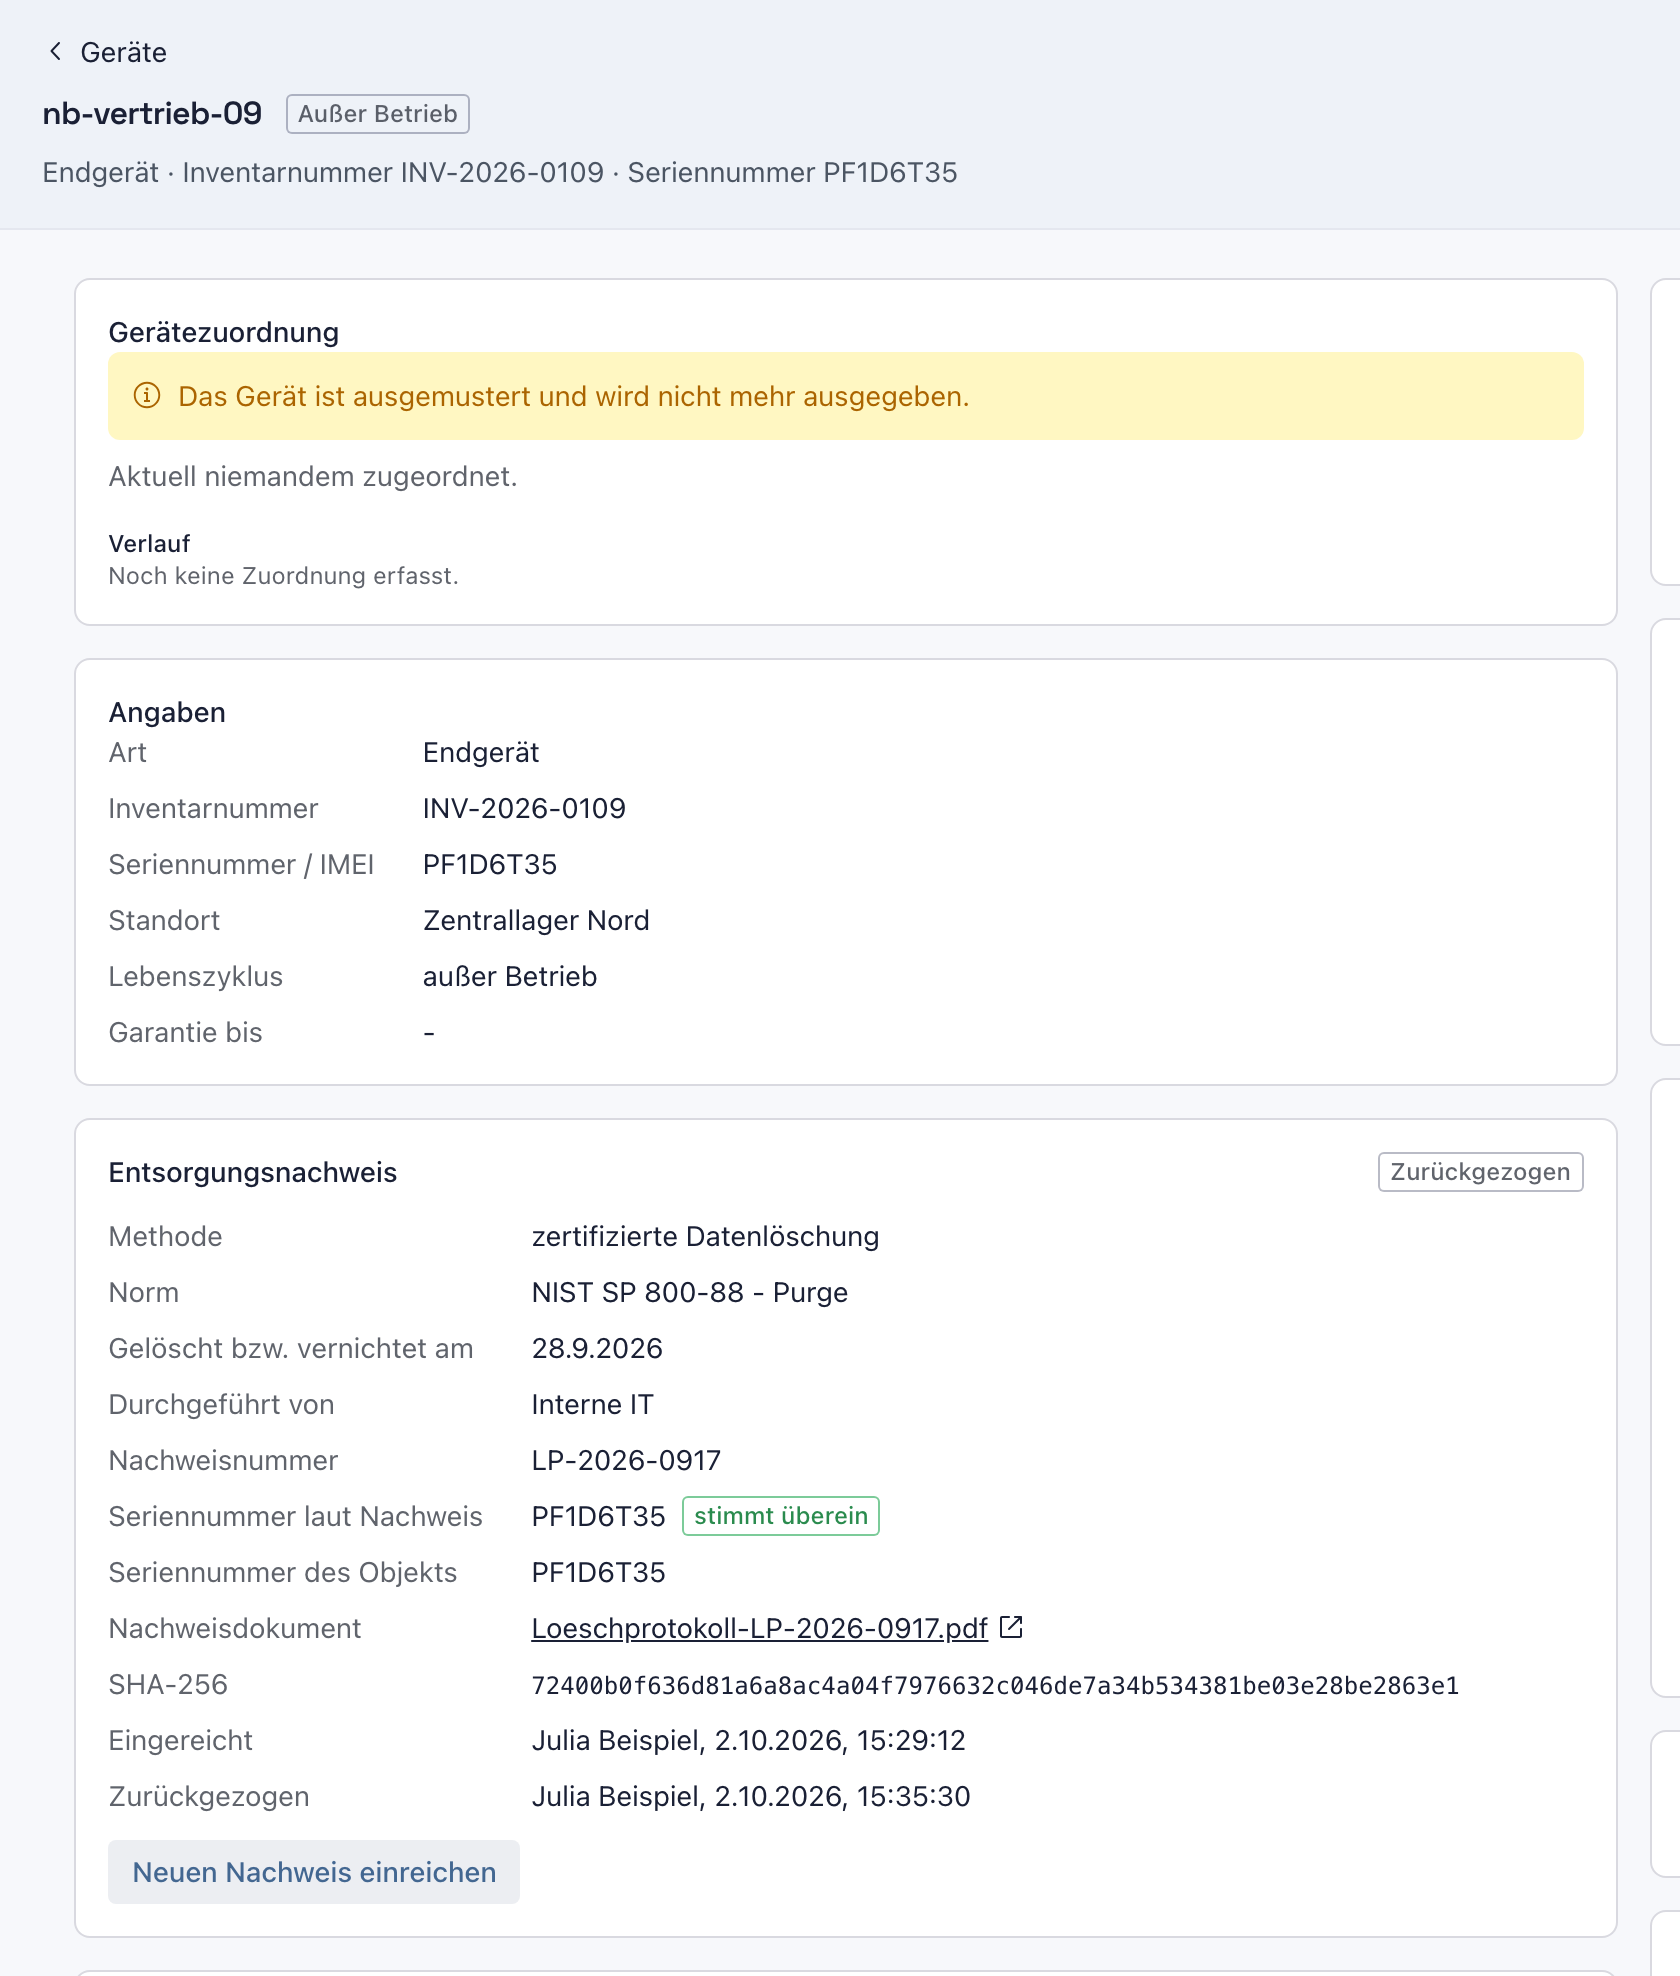Click the Methode value zertifizierte Datenlöschung
Screen dimensions: 1680x1976
tap(705, 1236)
